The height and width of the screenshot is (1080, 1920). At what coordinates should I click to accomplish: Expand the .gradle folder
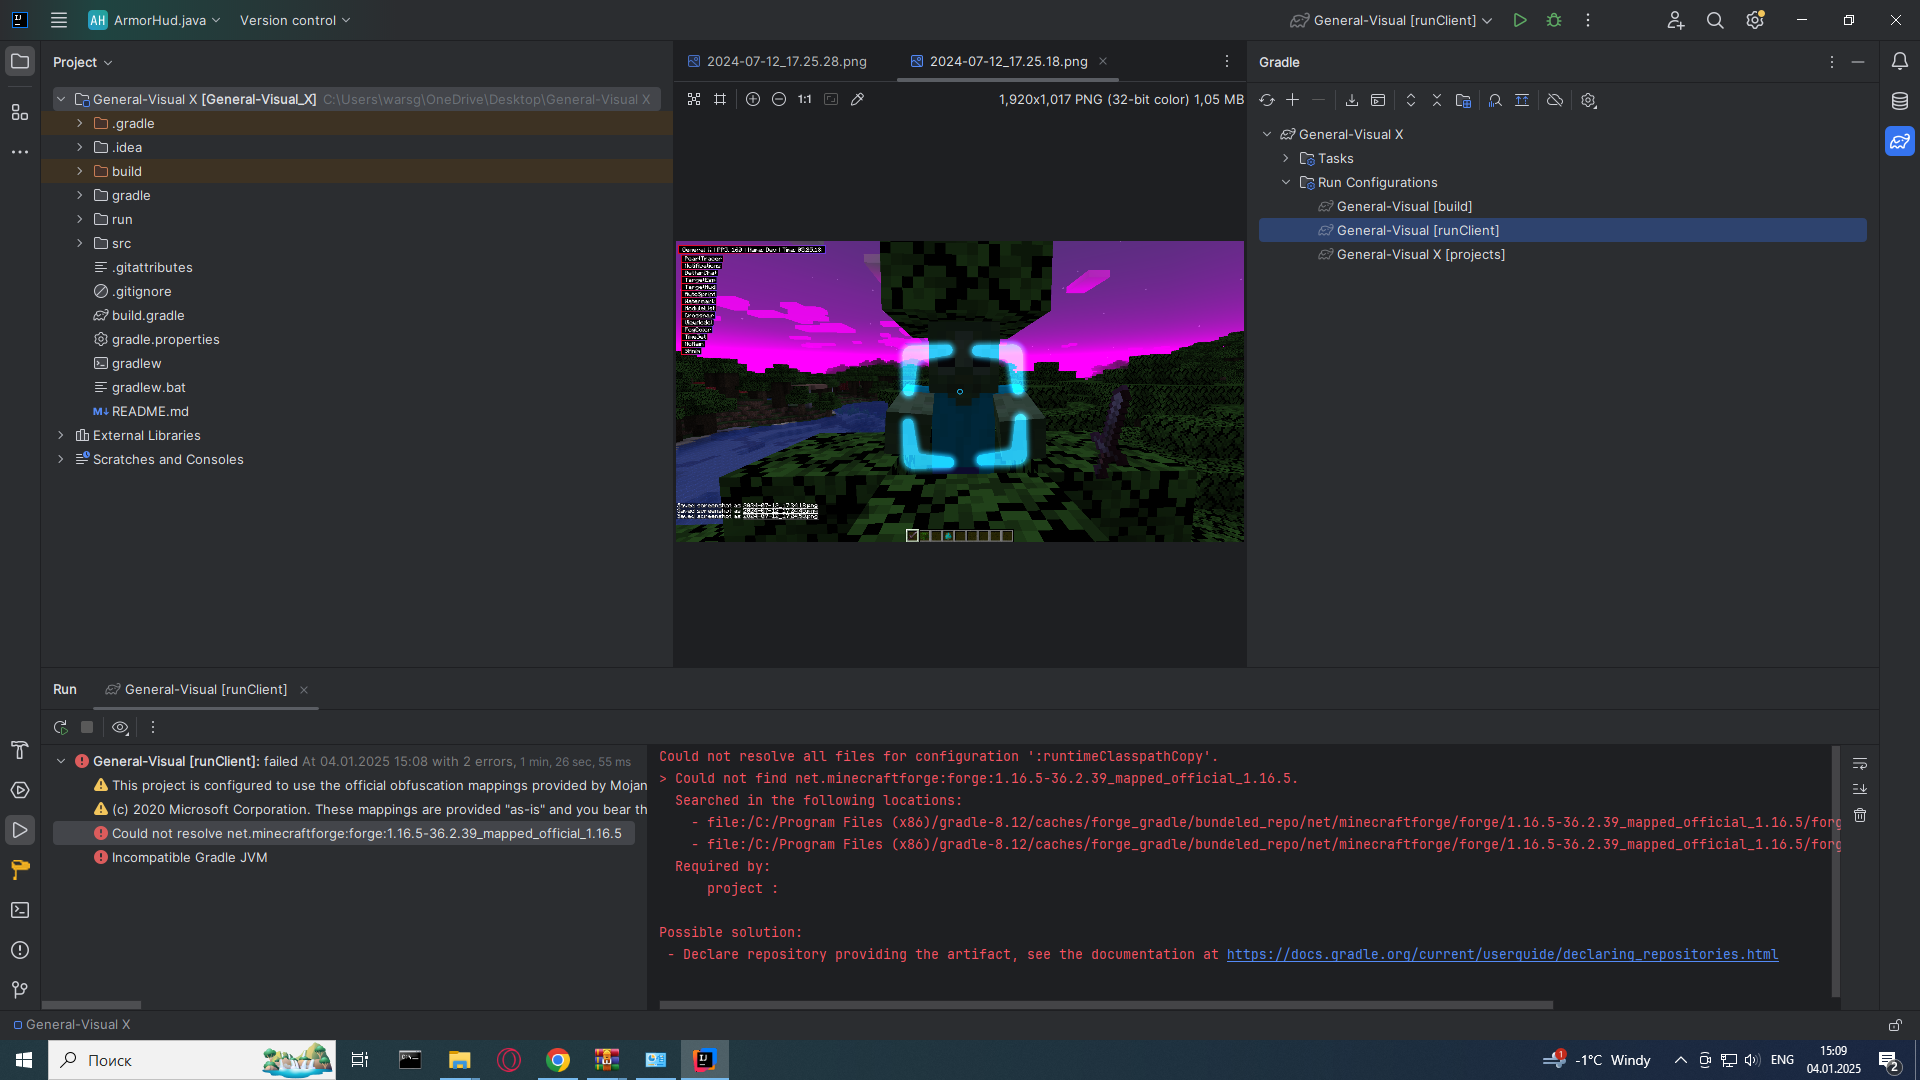(80, 123)
